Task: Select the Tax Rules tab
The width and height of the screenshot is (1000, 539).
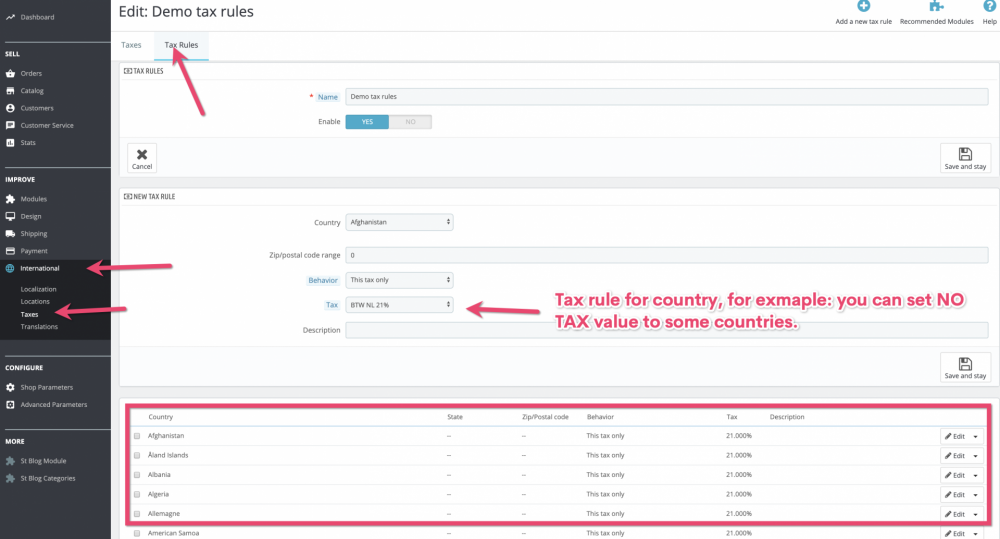Action: click(x=181, y=45)
